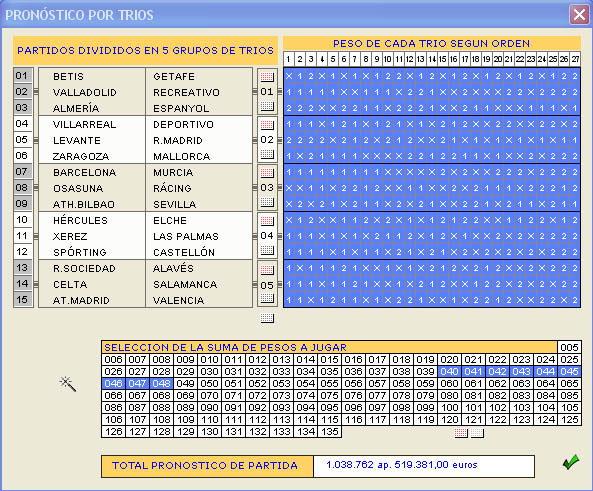Screen dimensions: 593x491
Task: Toggle sum weight cell 040
Action: tap(449, 371)
